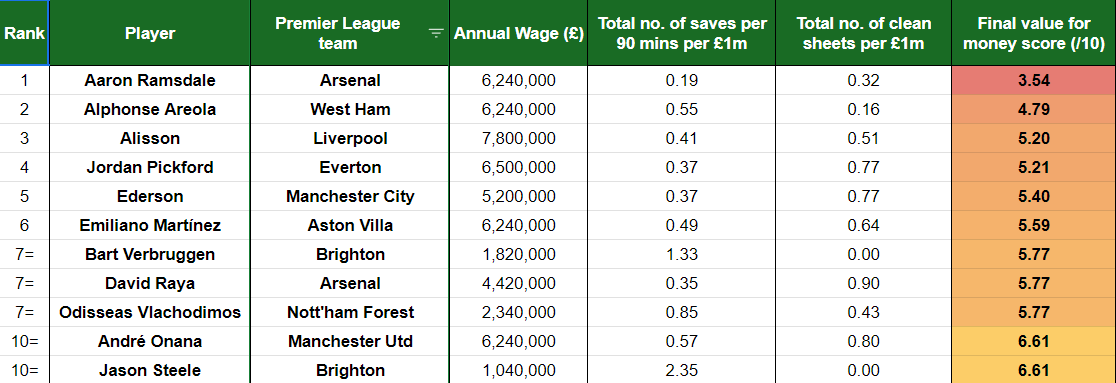Click the 0.90 clean sheets cell
Image resolution: width=1116 pixels, height=383 pixels.
864,283
